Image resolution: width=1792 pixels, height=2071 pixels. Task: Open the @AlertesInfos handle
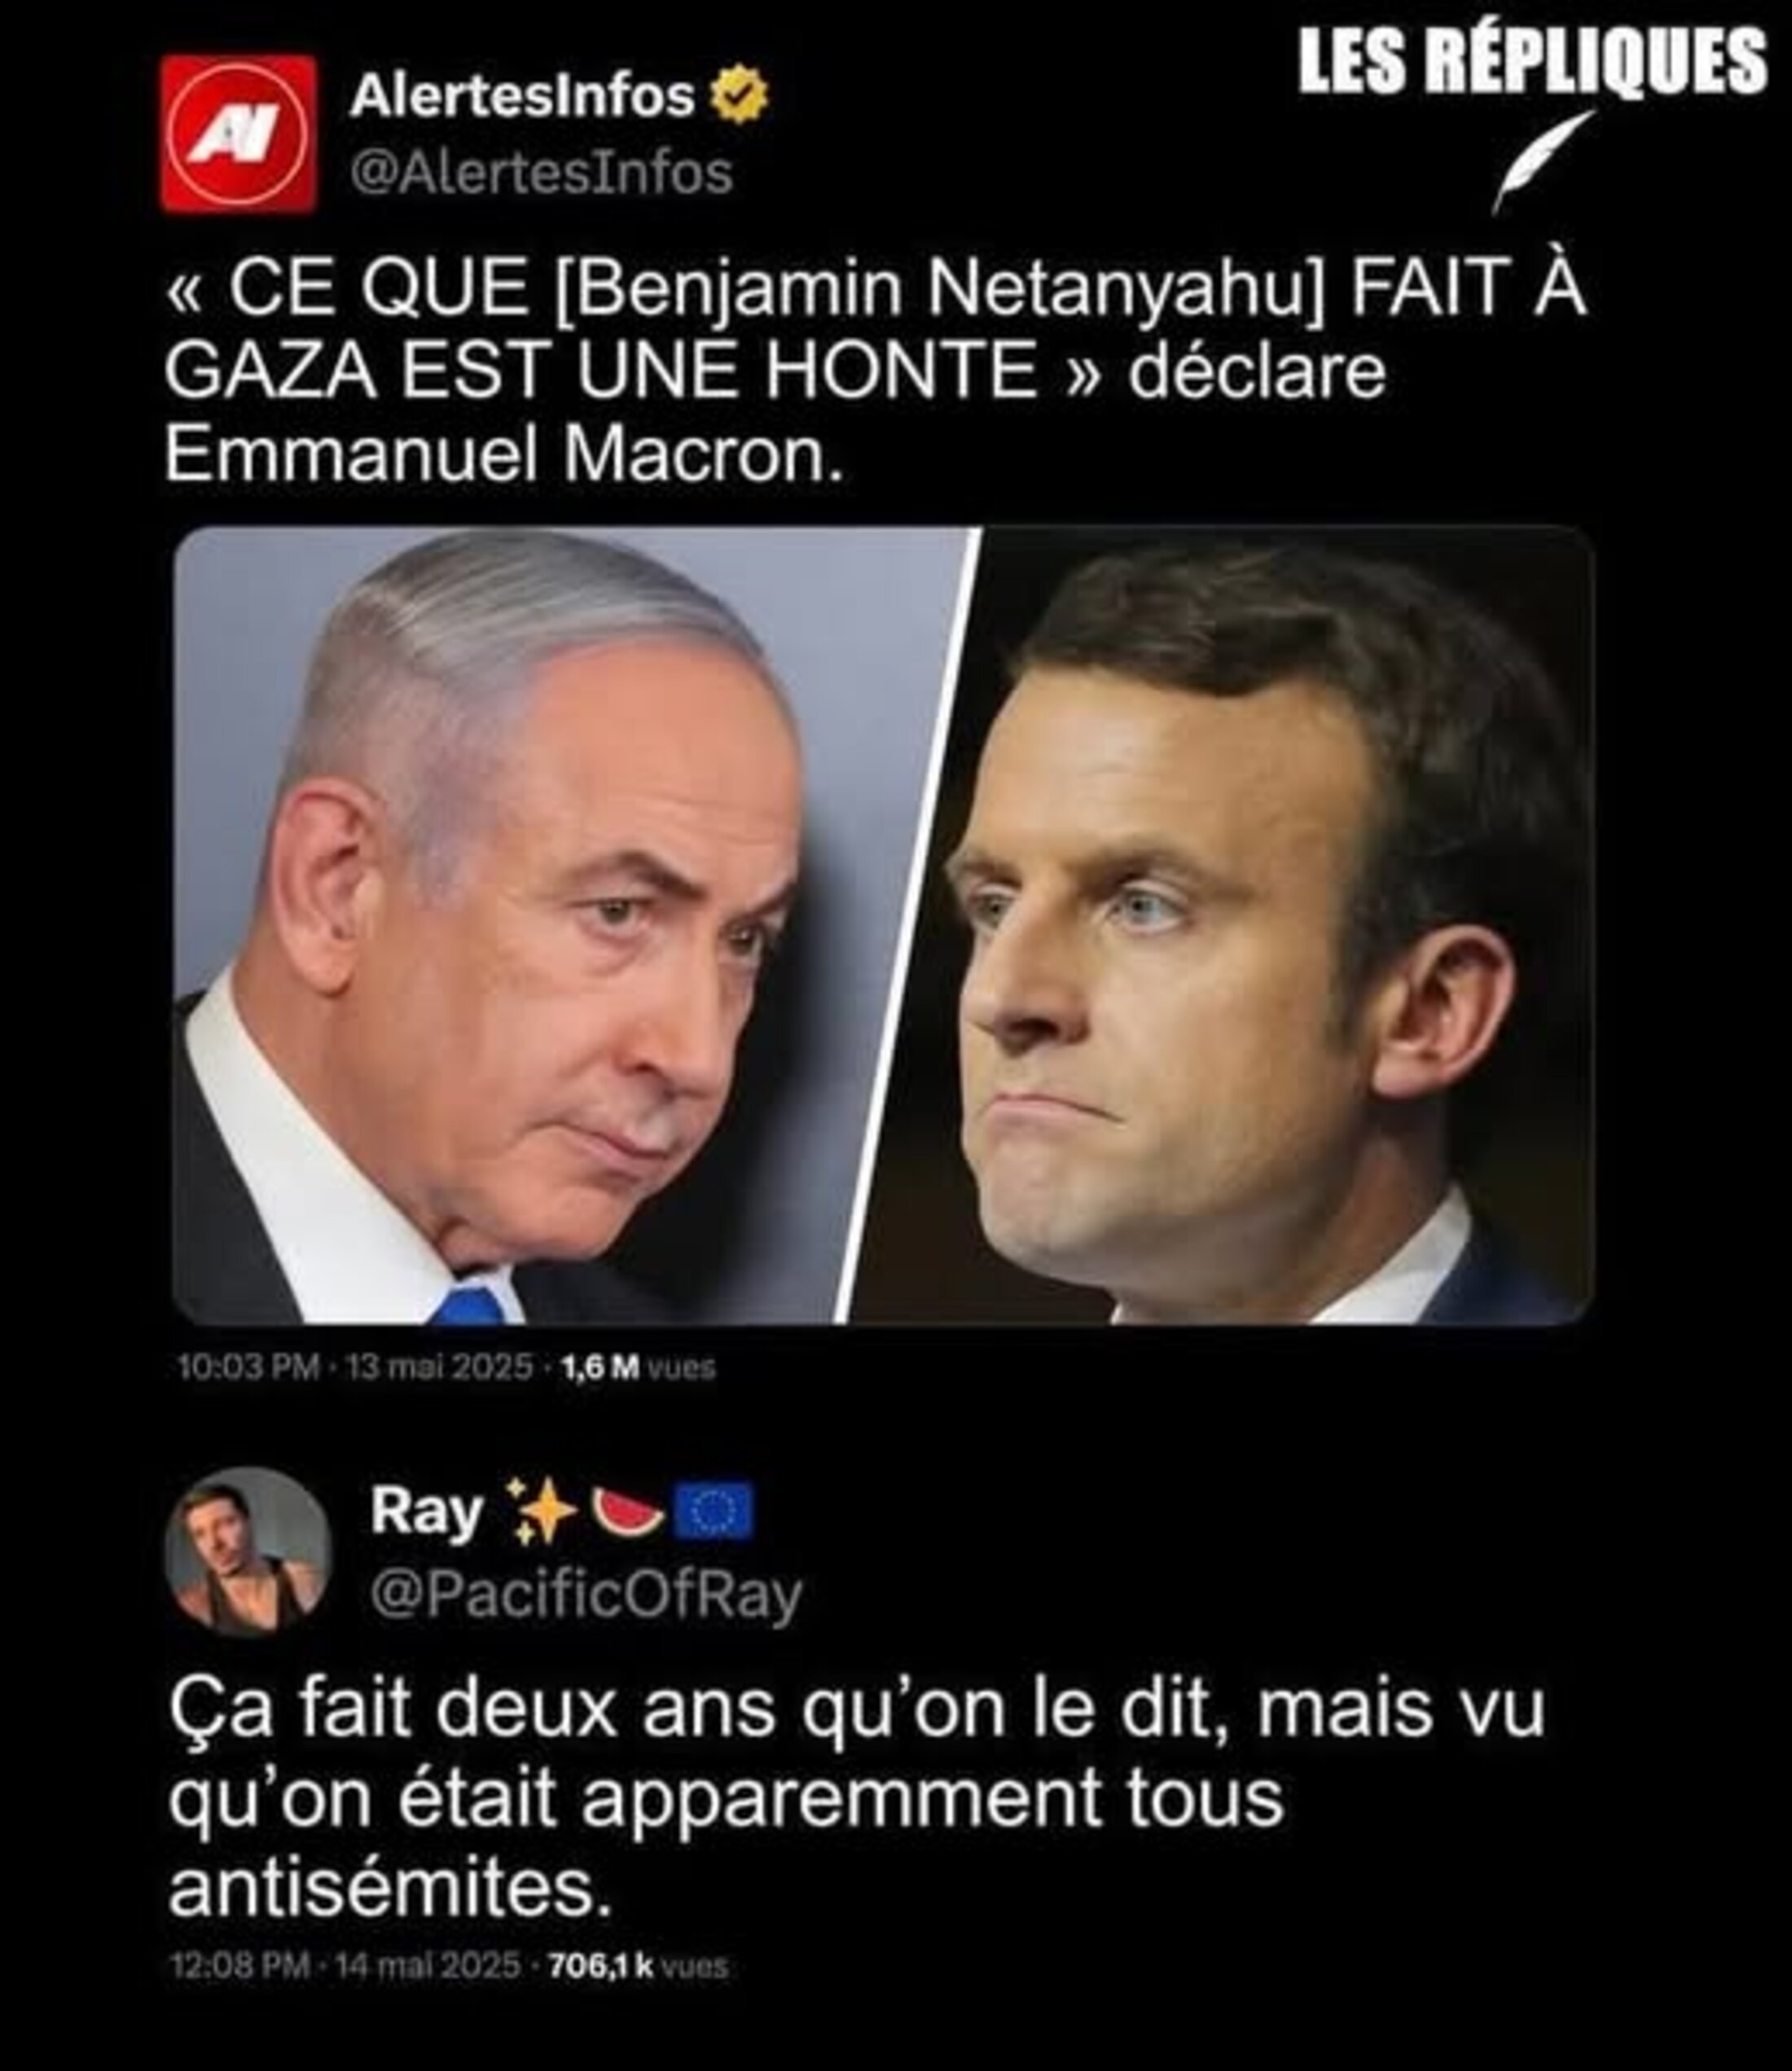(541, 173)
